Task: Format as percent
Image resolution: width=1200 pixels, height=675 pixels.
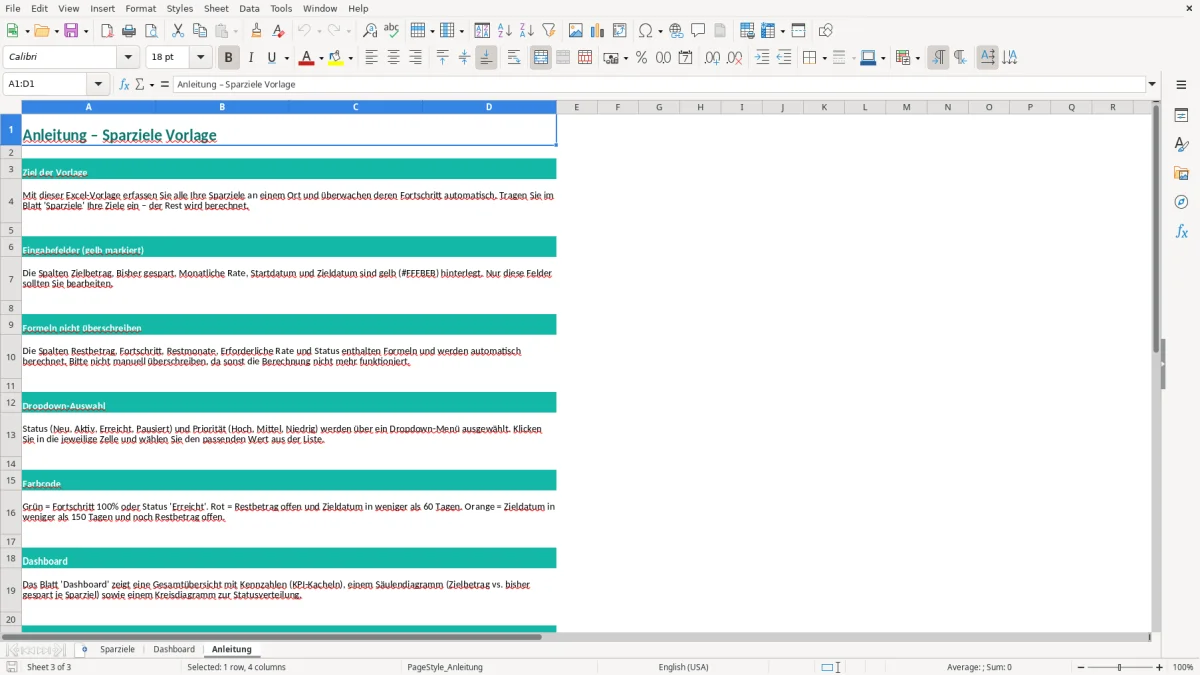Action: [x=641, y=58]
